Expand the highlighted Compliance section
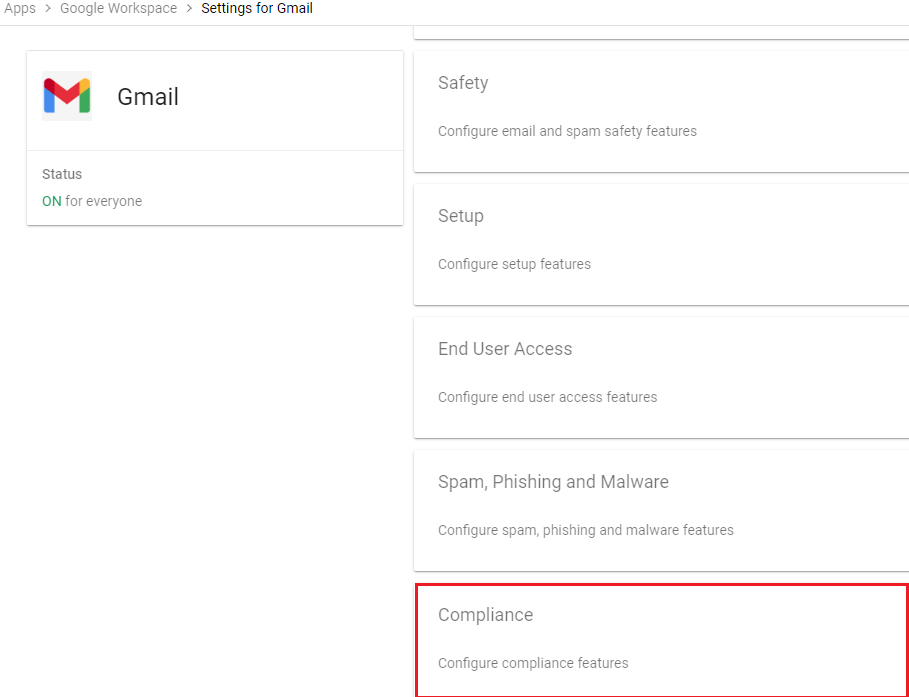 [x=661, y=640]
